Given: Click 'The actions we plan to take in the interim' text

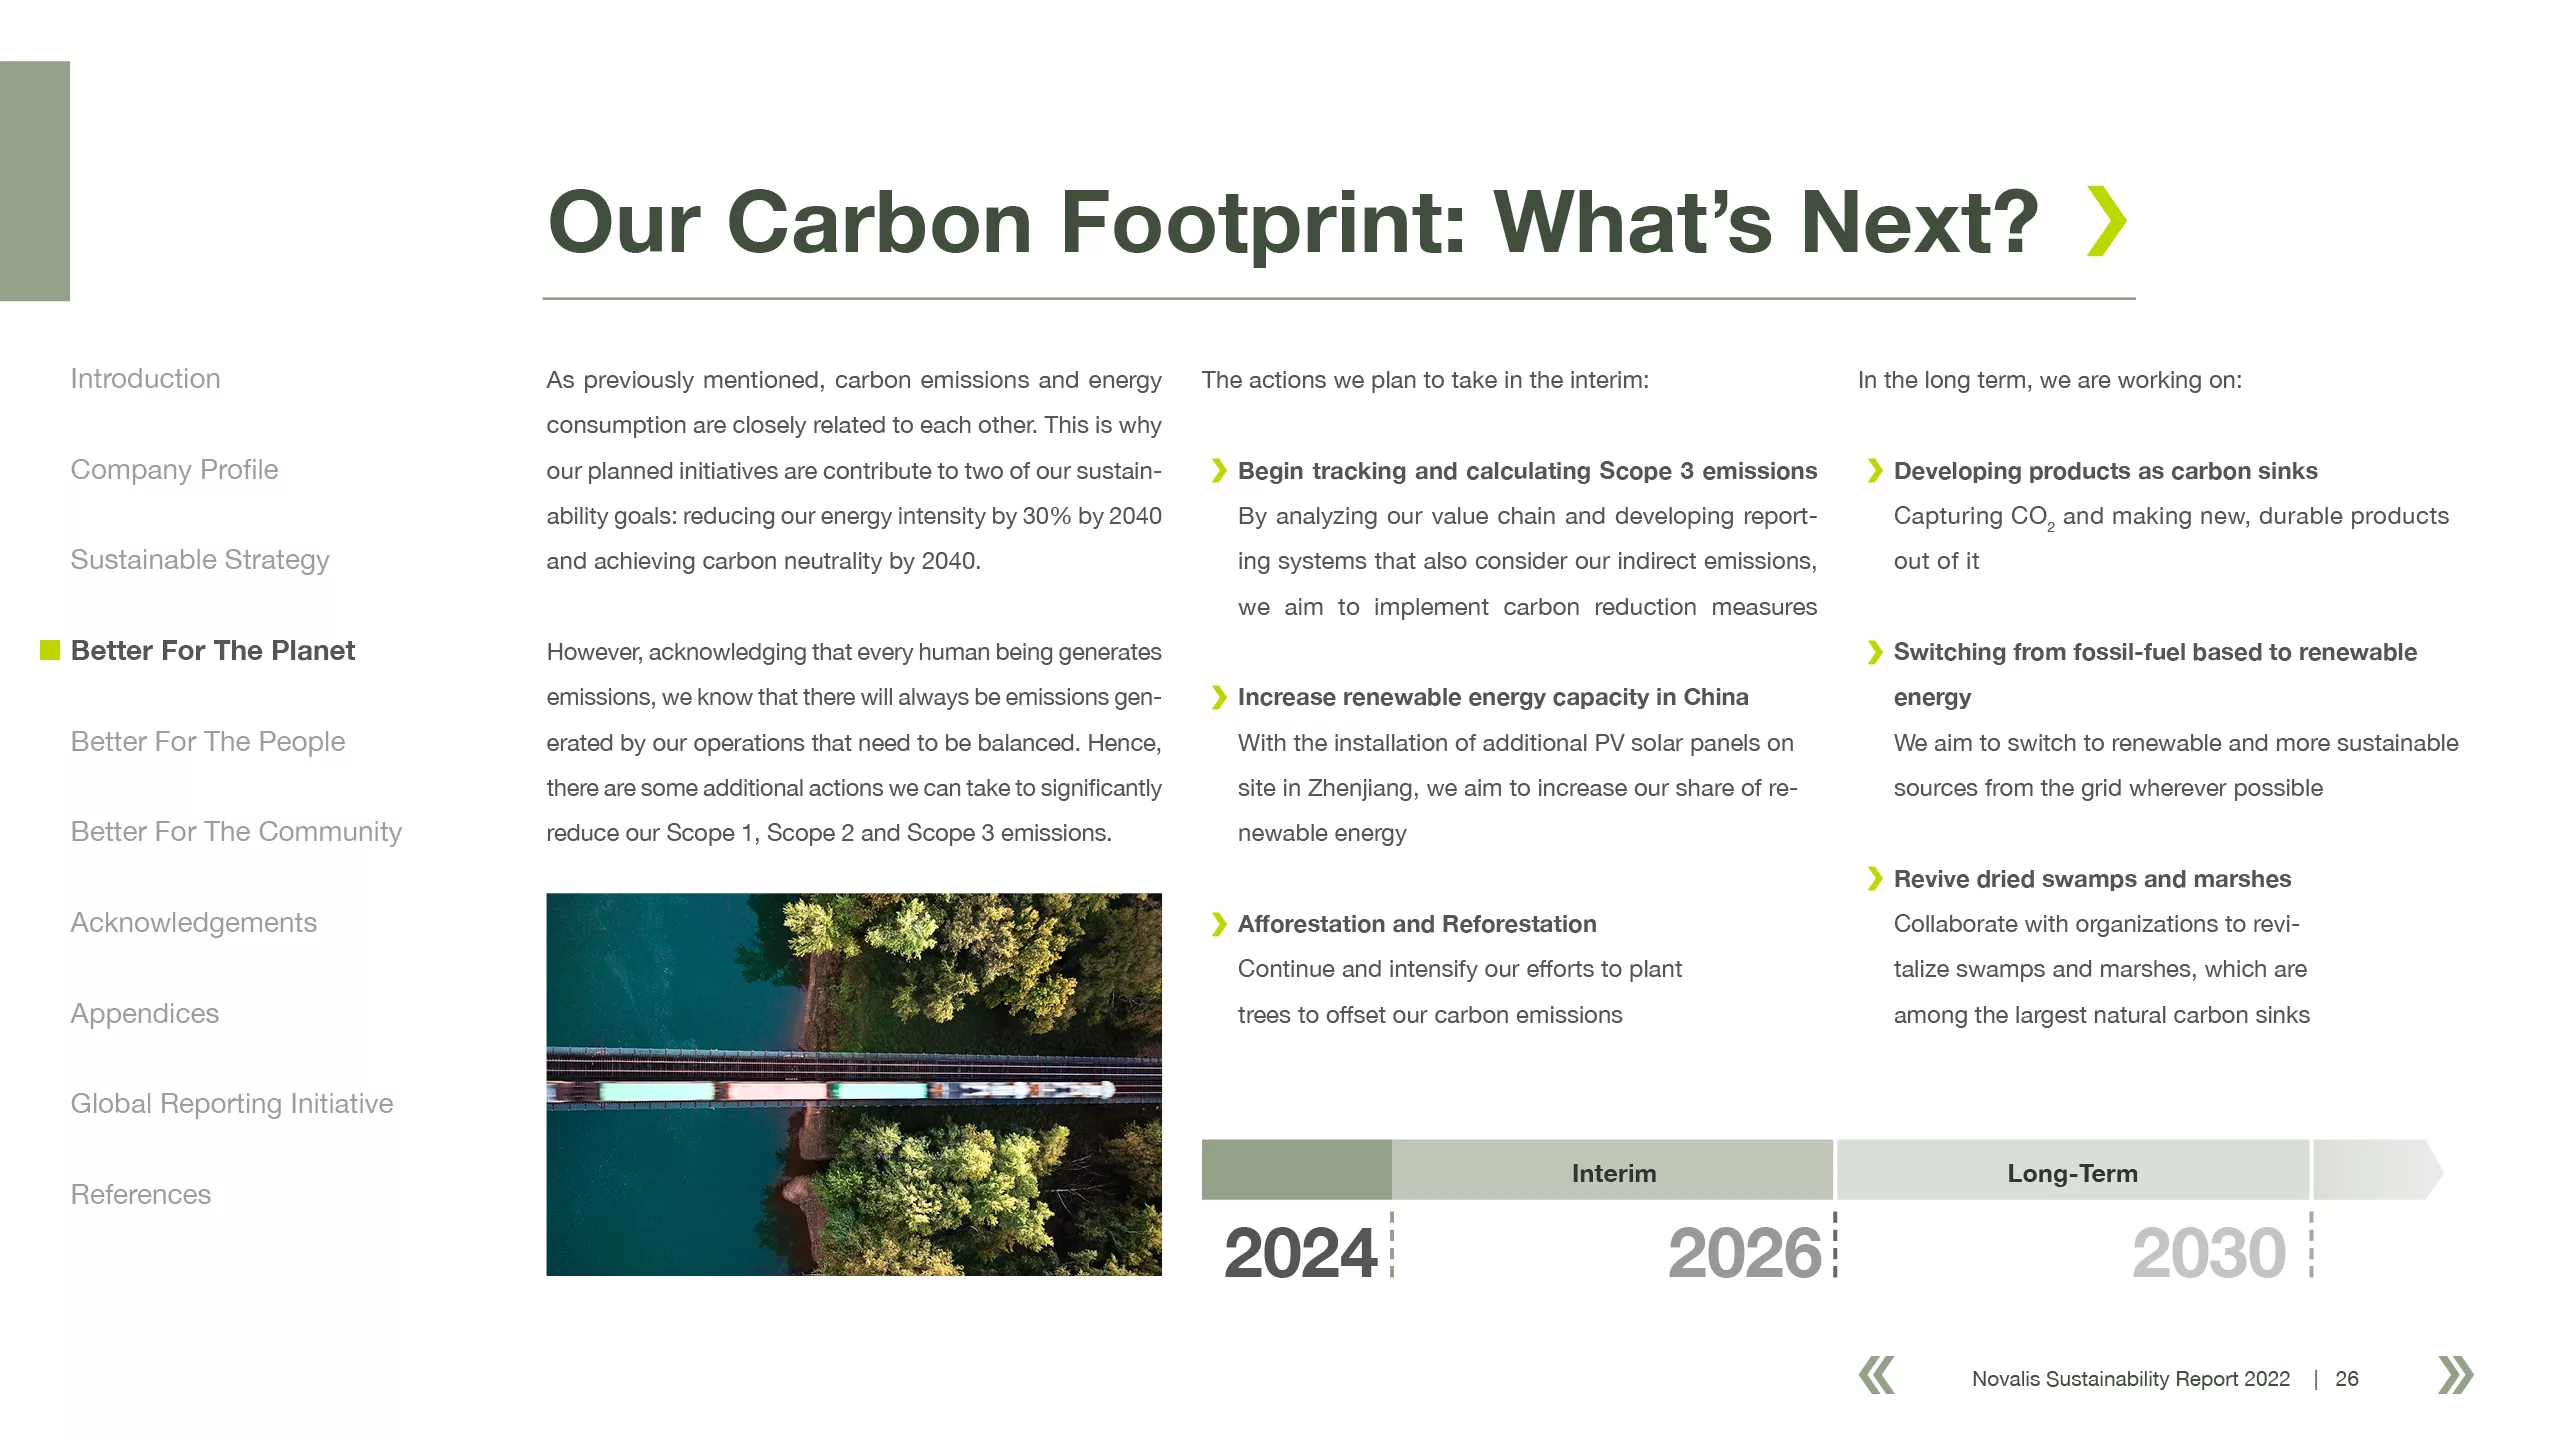Looking at the screenshot, I should pyautogui.click(x=1425, y=380).
